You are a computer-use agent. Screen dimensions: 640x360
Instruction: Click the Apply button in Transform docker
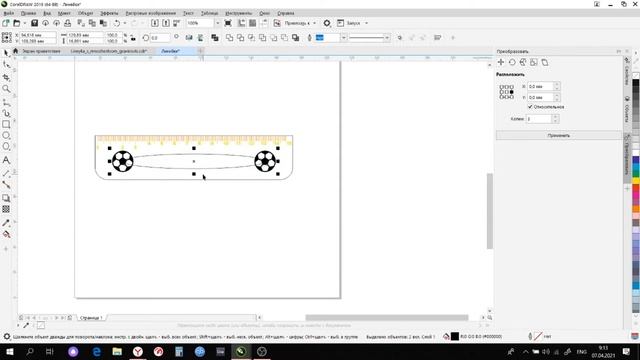pyautogui.click(x=559, y=136)
